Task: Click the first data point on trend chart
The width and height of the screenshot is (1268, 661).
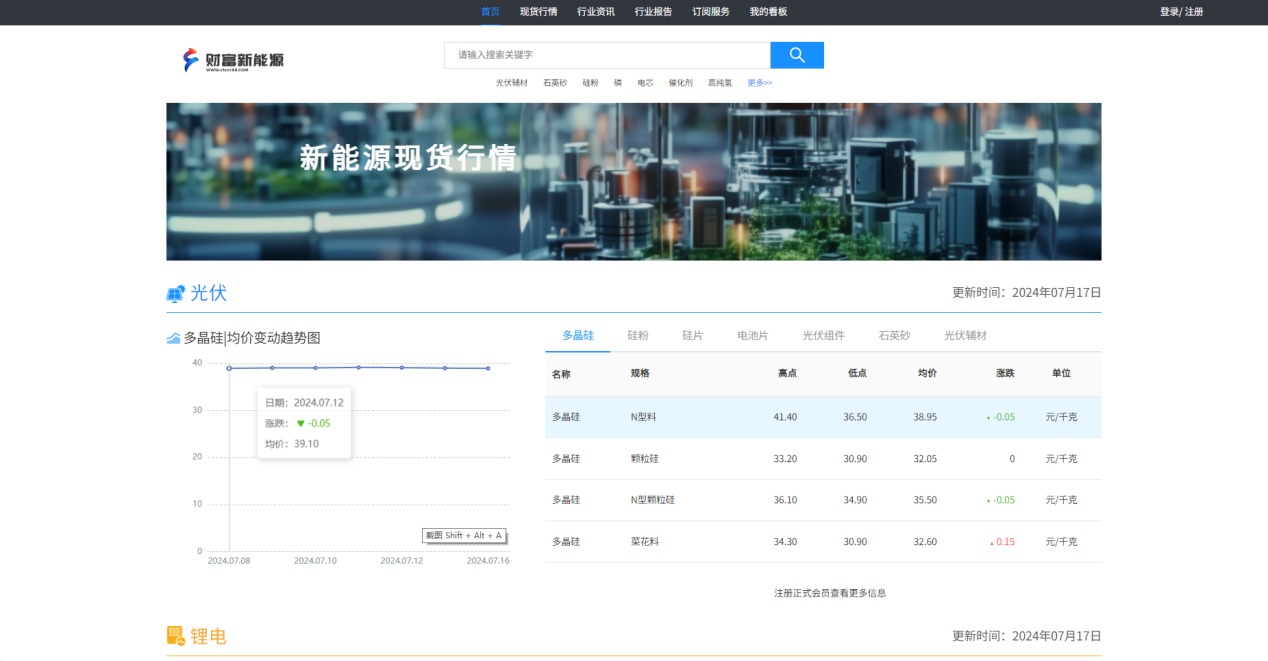Action: 229,368
